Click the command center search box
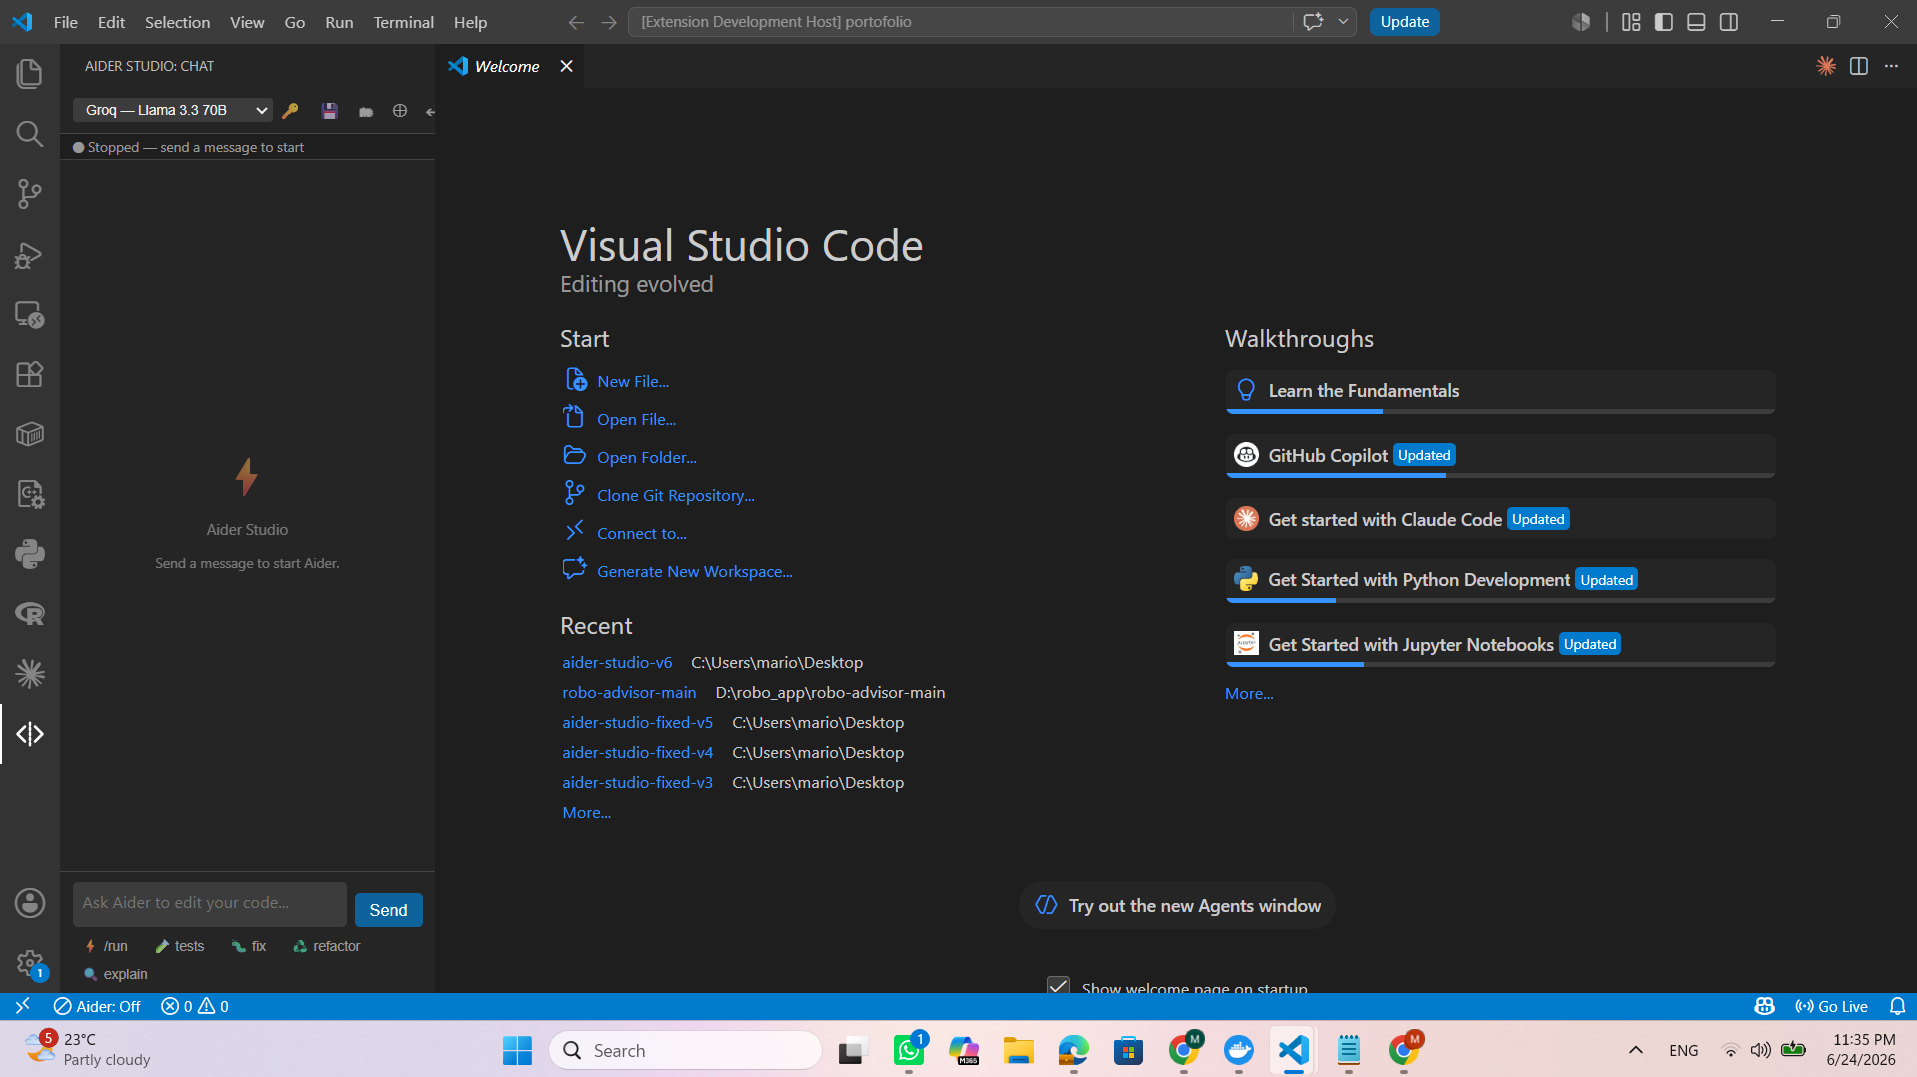Image resolution: width=1917 pixels, height=1077 pixels. 960,22
